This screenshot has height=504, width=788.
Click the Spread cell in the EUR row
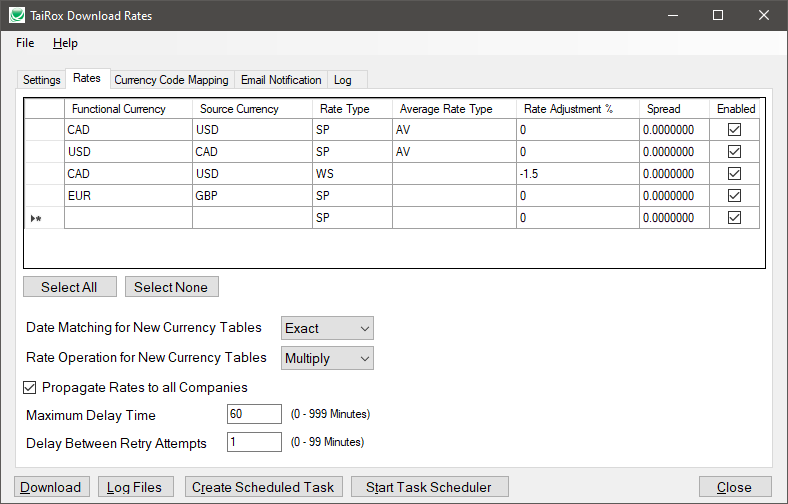(x=674, y=195)
